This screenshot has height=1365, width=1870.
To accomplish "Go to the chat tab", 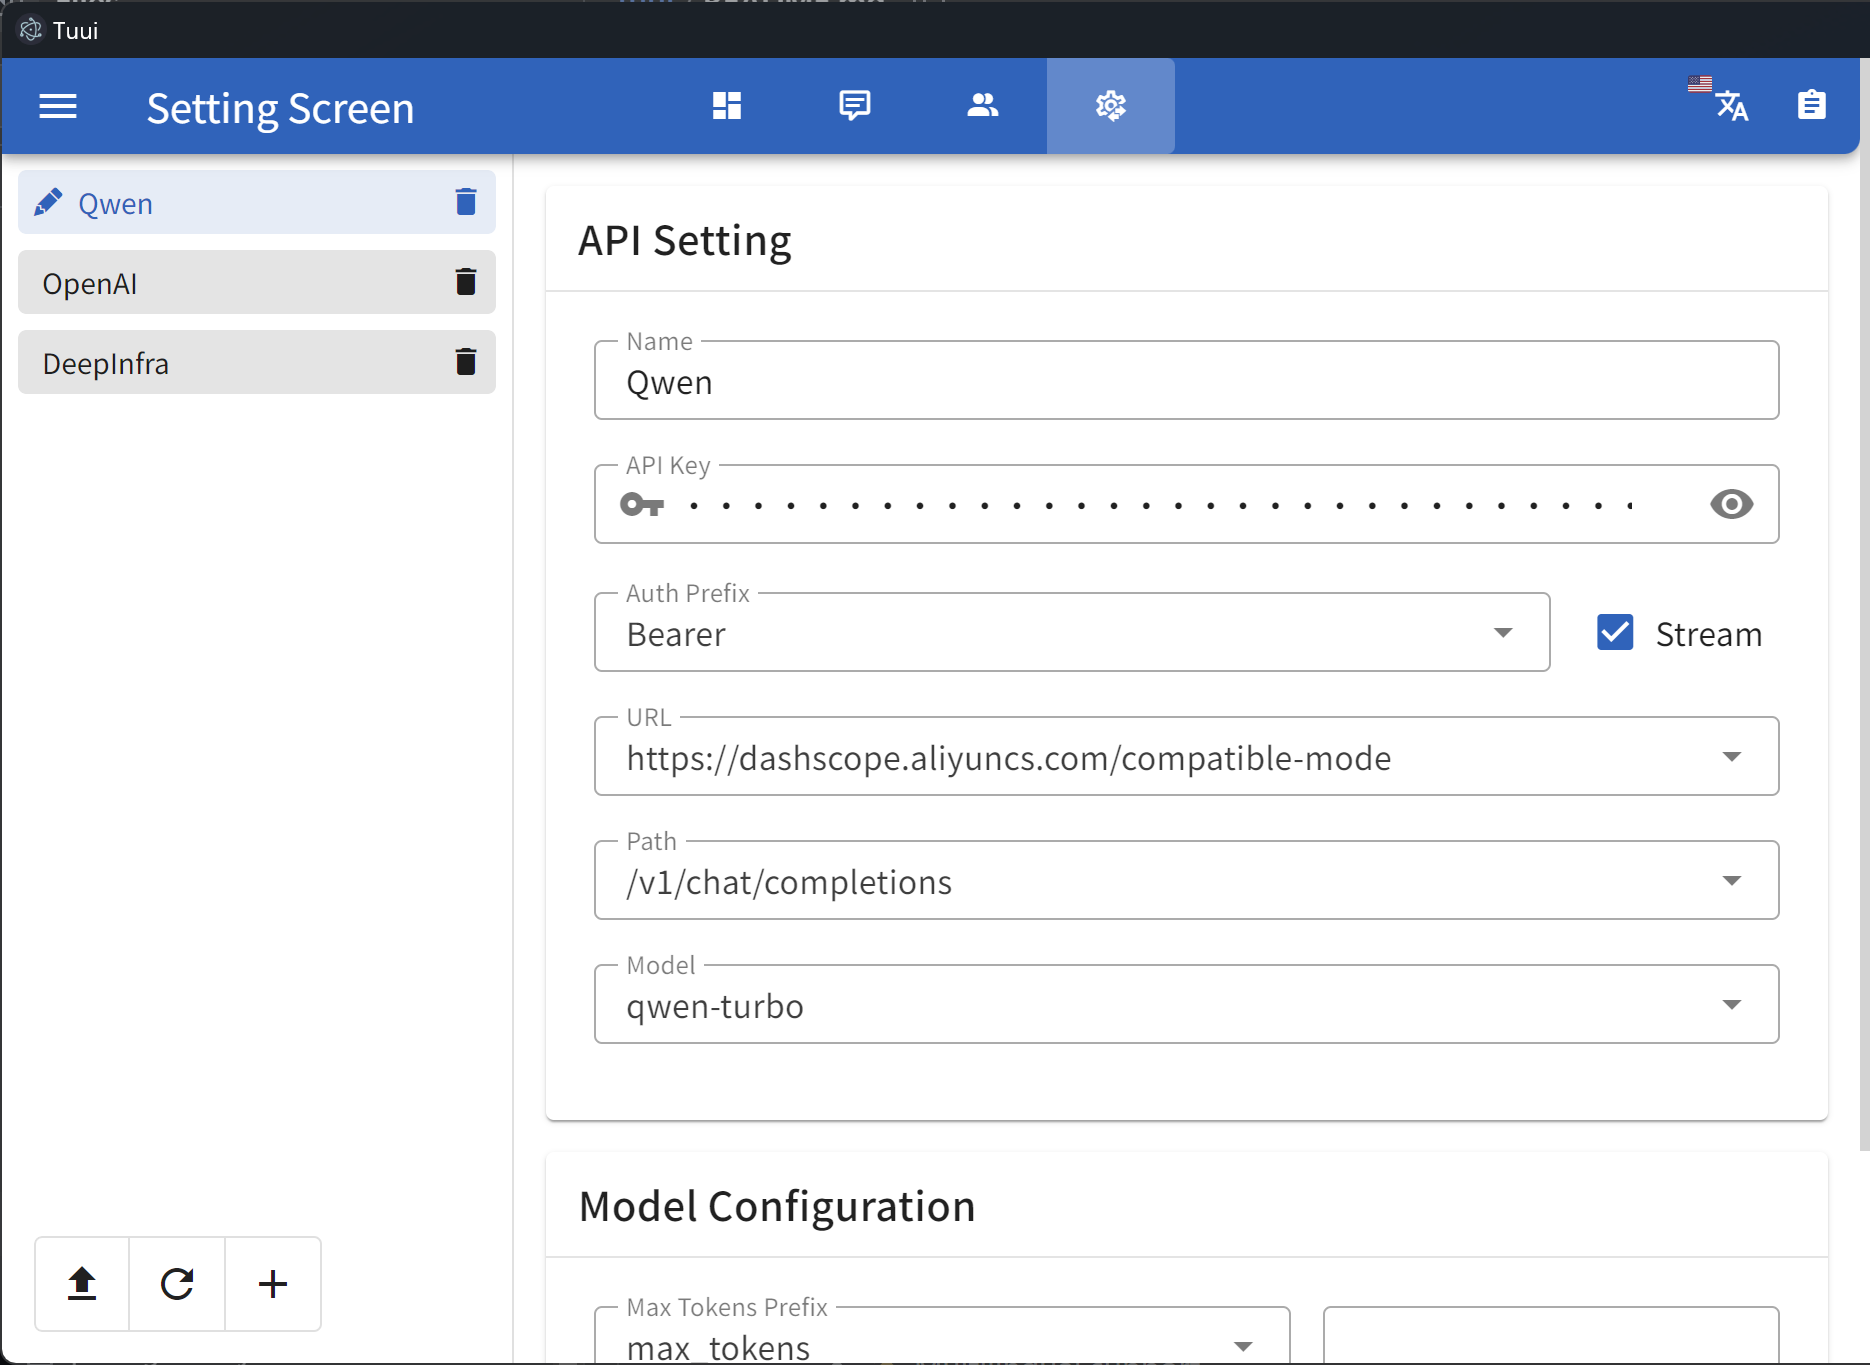I will click(855, 105).
